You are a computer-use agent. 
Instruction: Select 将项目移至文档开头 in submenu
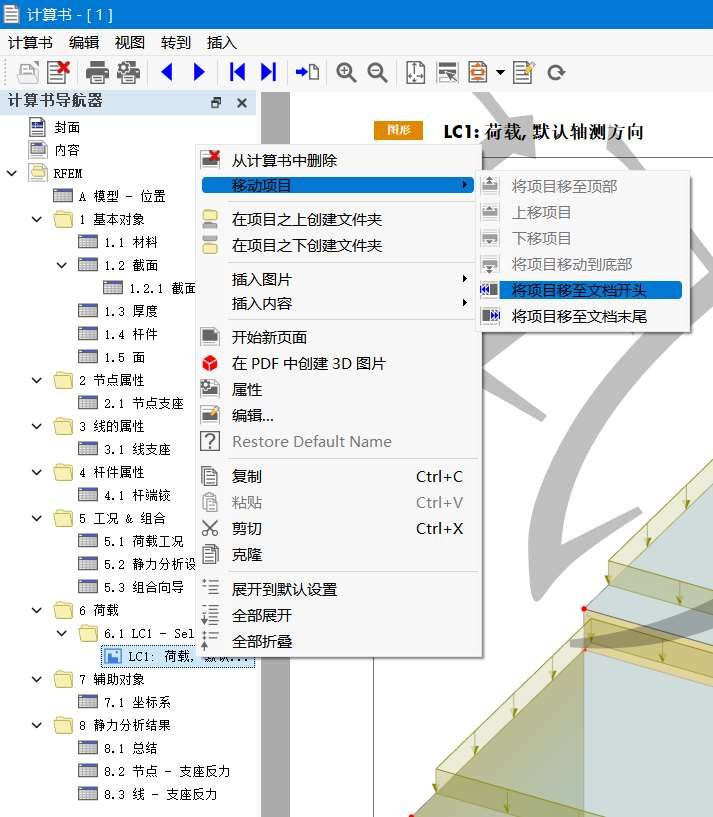[x=580, y=290]
